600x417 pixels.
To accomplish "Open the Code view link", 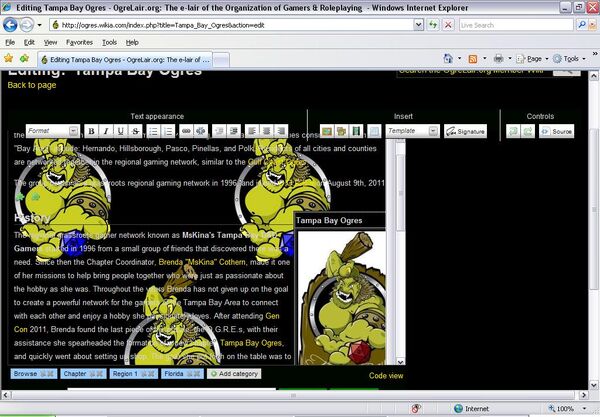I will click(x=386, y=376).
